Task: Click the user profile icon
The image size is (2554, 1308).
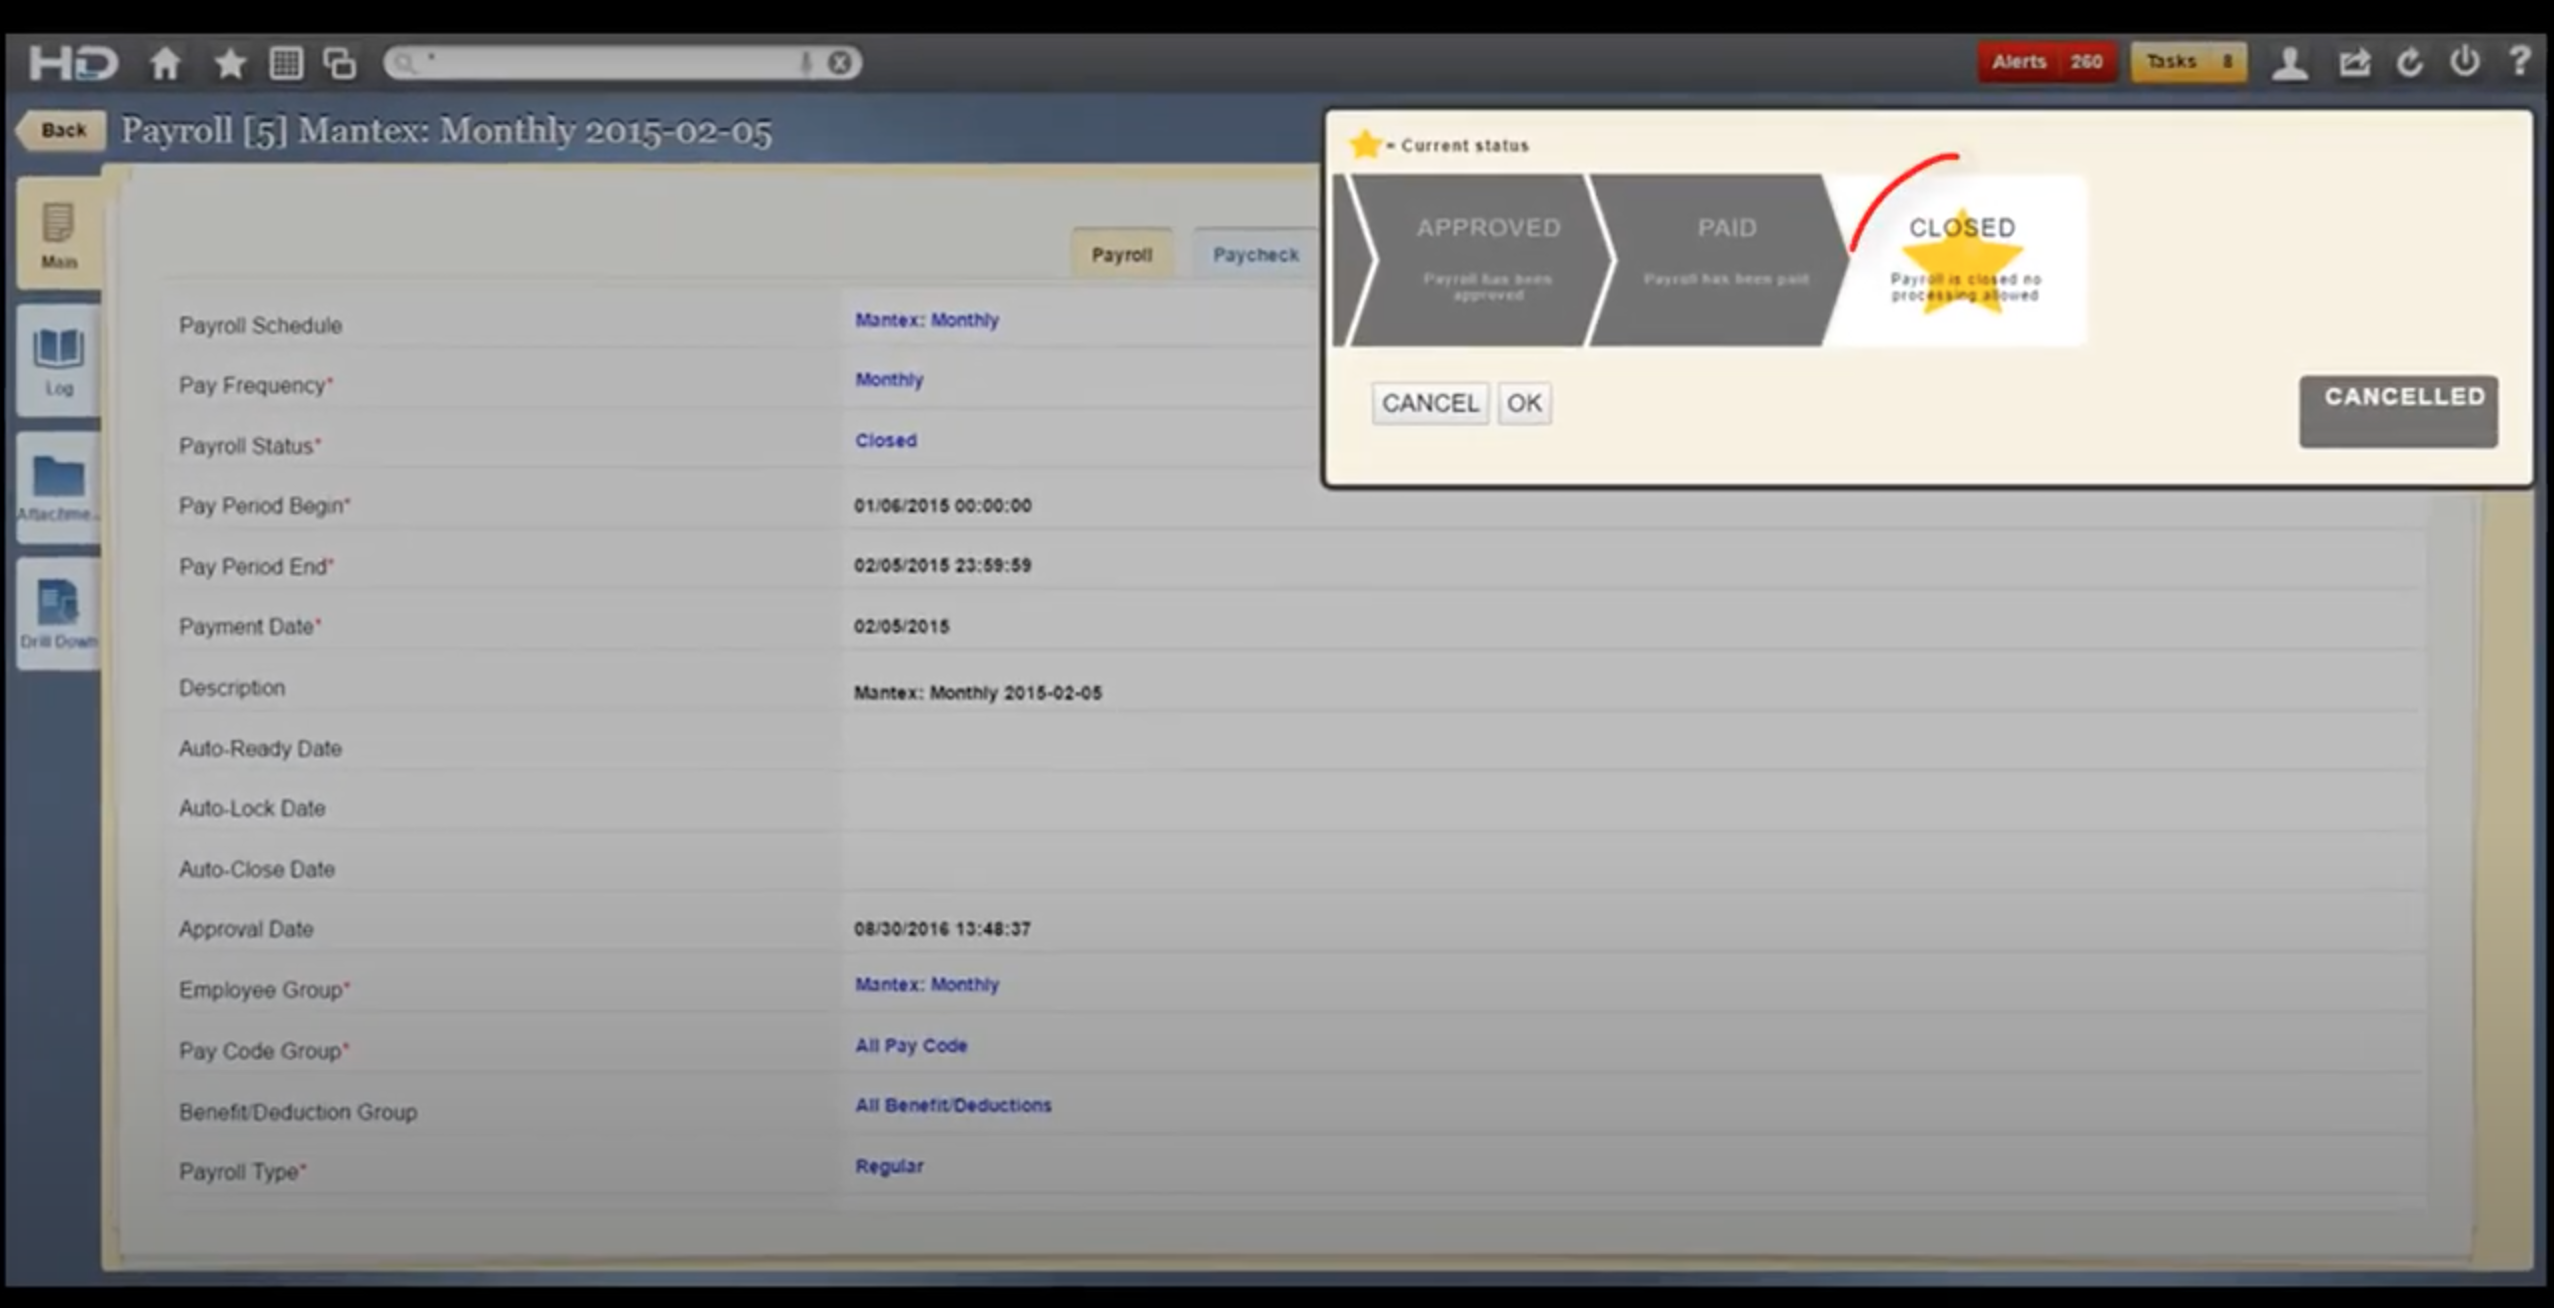Action: [2290, 62]
